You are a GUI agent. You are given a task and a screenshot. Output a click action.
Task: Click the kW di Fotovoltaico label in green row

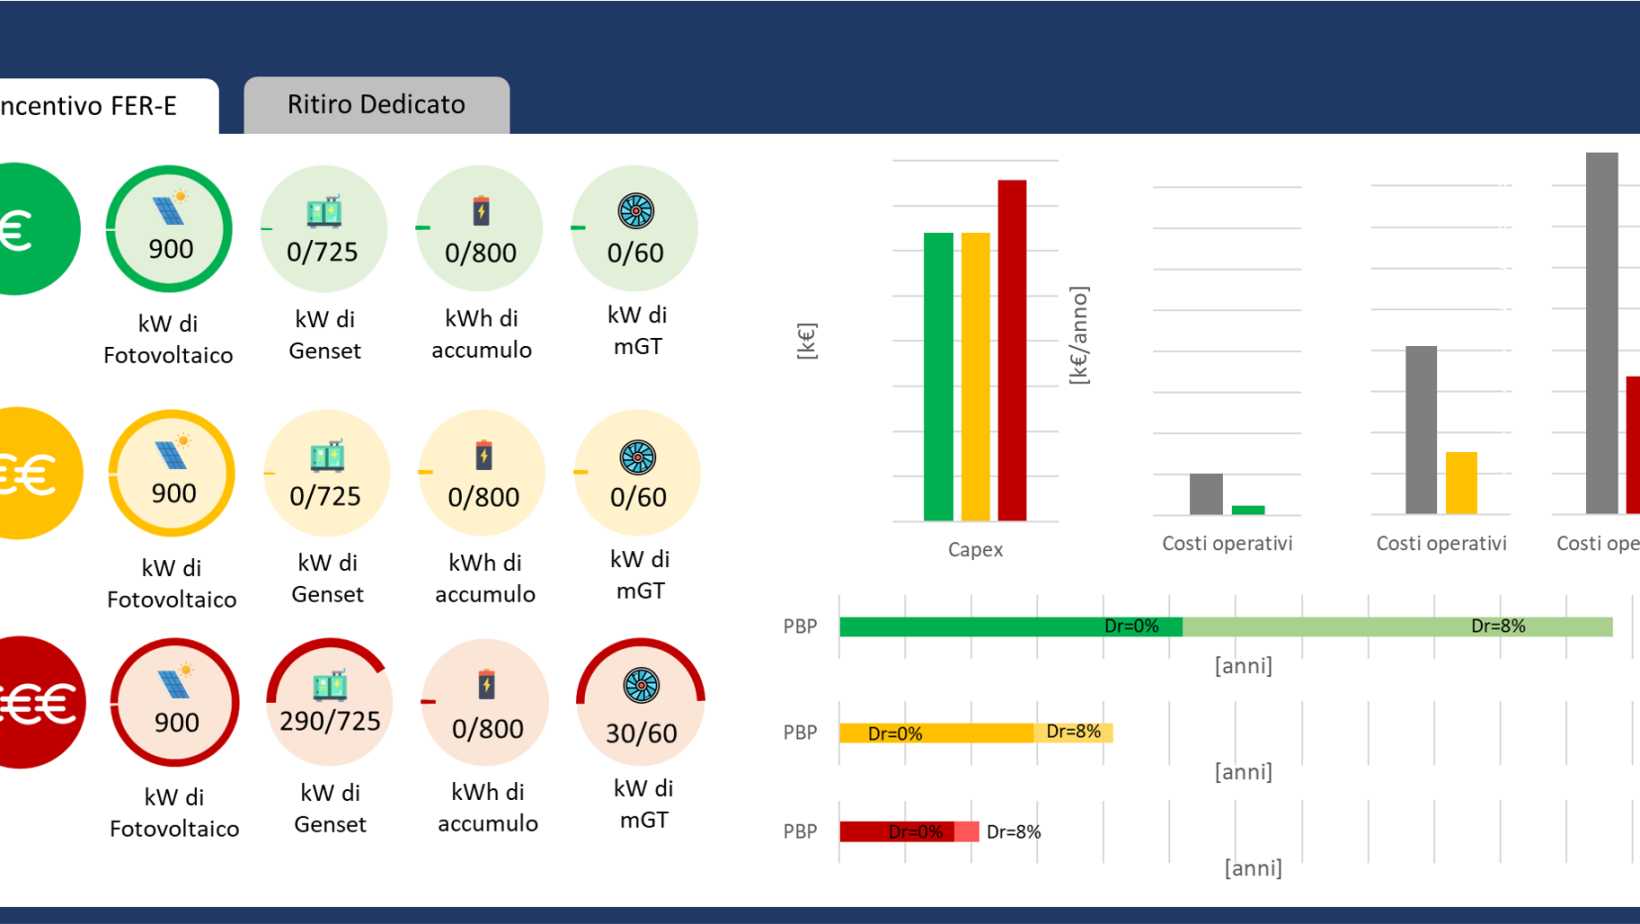click(168, 339)
